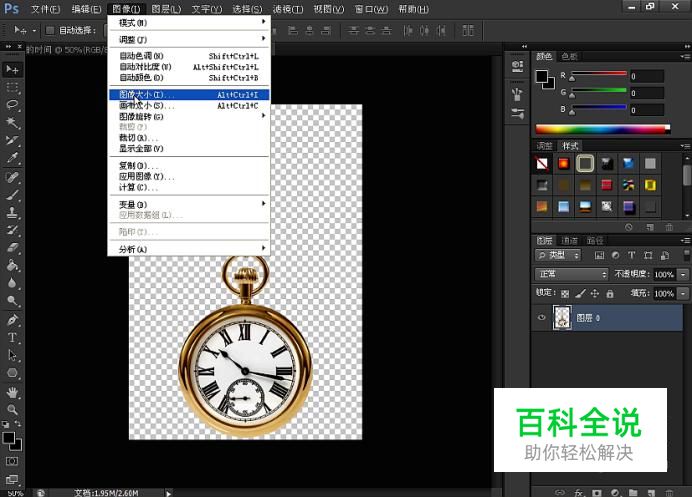Toggle lock all padlock icon
This screenshot has width=692, height=497.
610,294
